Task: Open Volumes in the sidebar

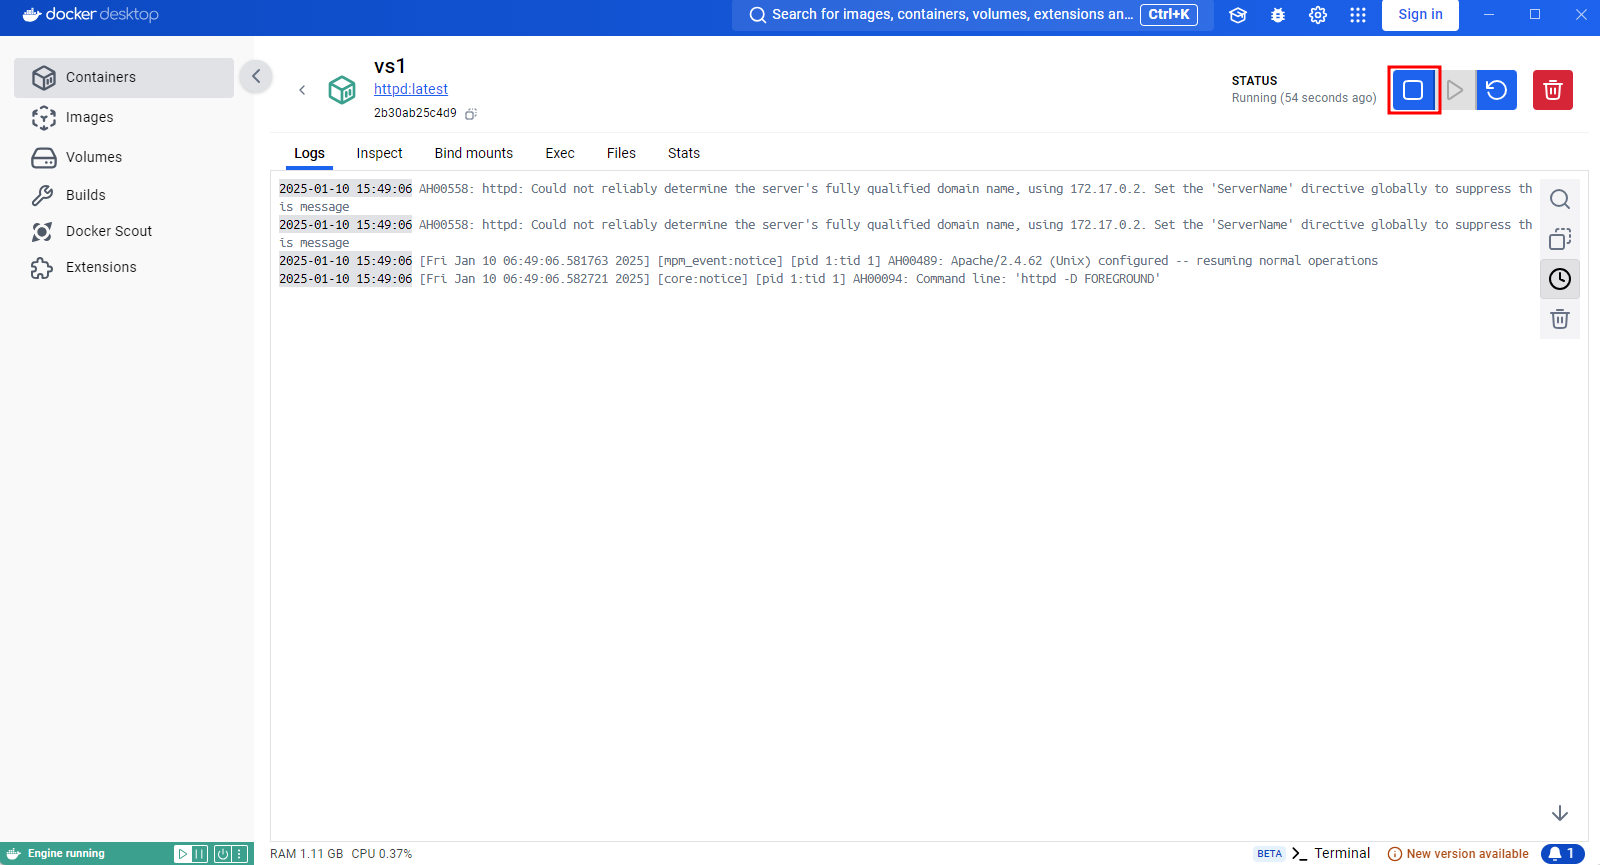Action: pos(124,157)
